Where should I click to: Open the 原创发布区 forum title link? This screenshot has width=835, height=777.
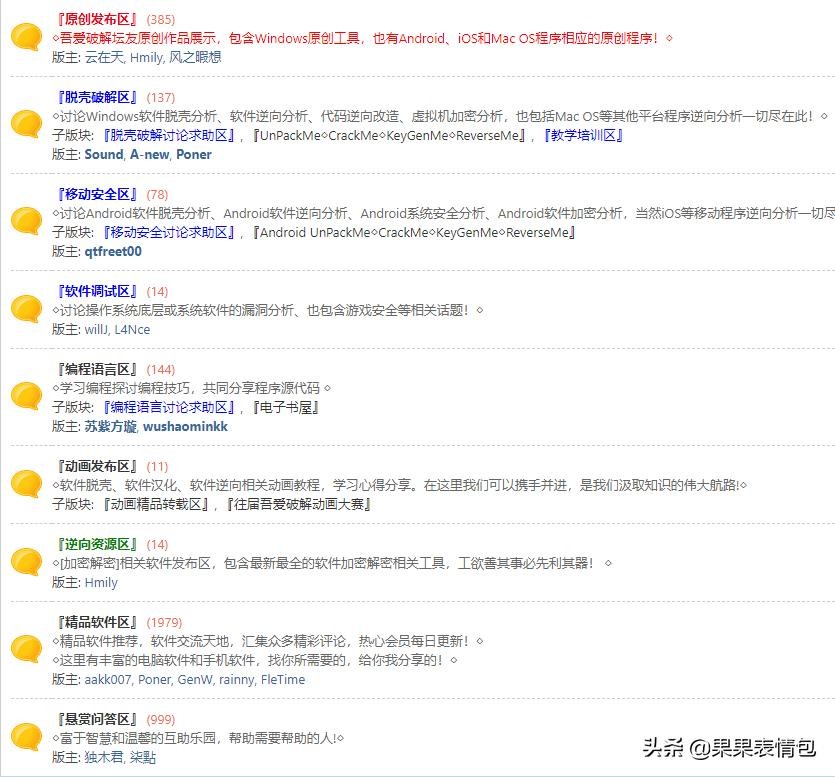click(98, 19)
